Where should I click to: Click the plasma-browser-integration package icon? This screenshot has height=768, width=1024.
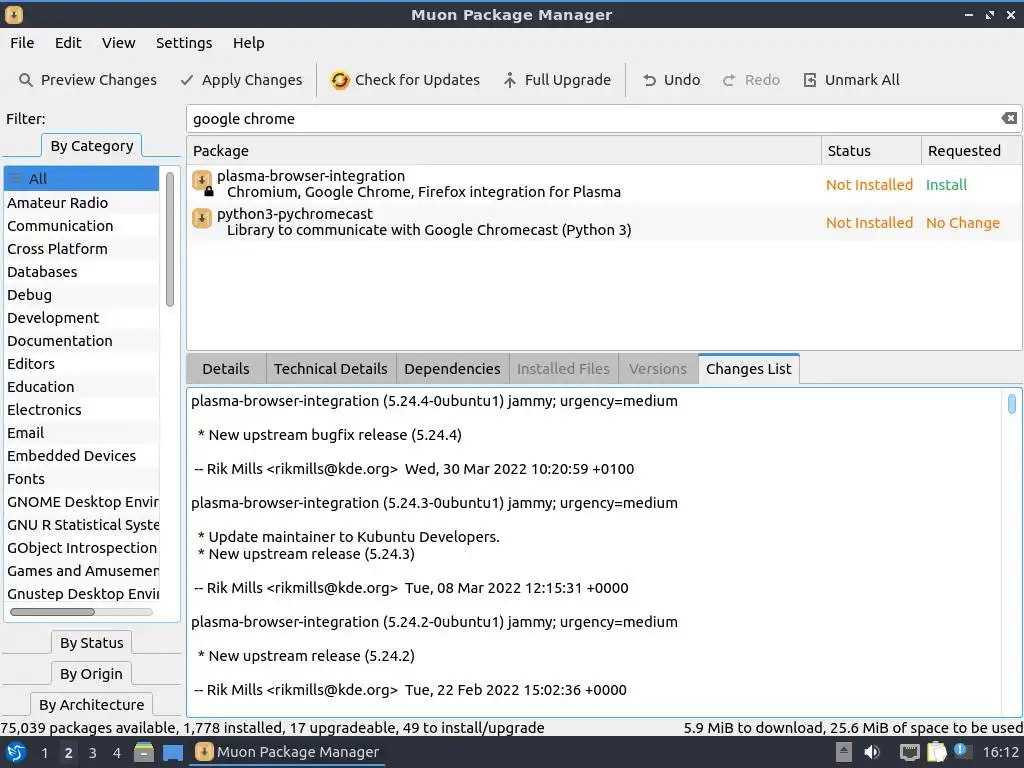(202, 182)
